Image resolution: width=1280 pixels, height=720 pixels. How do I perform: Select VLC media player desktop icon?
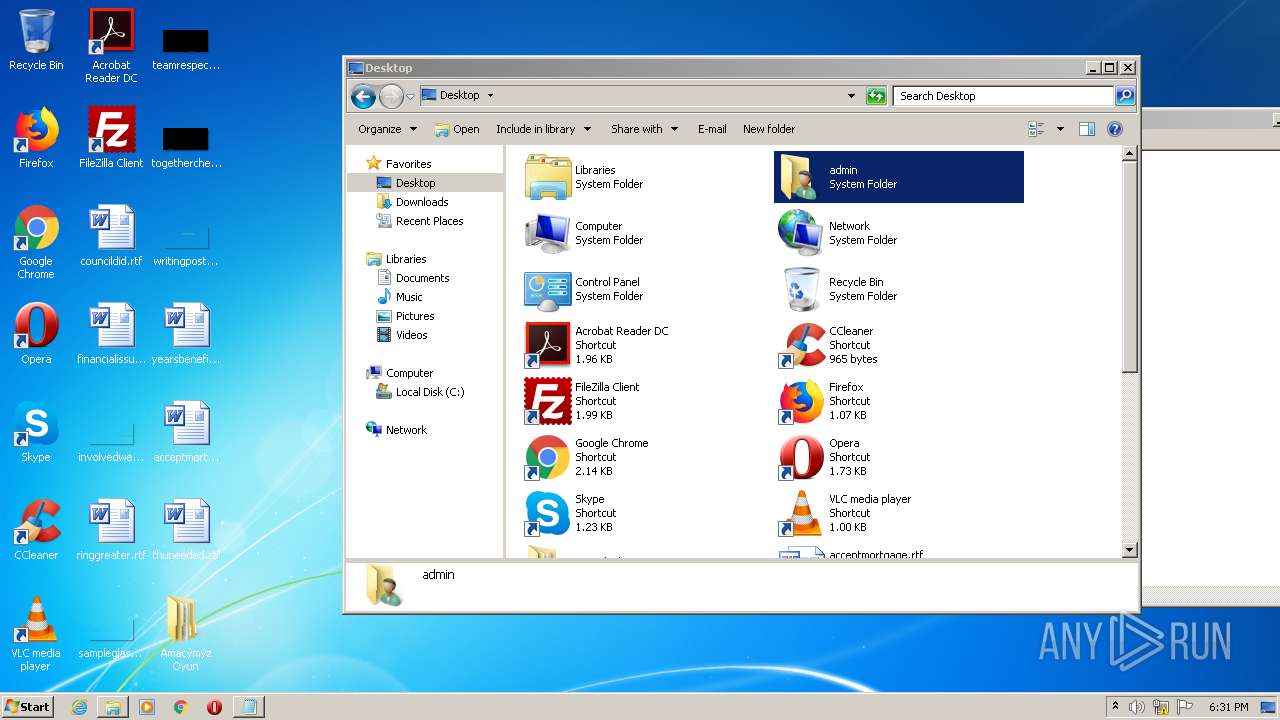36,634
